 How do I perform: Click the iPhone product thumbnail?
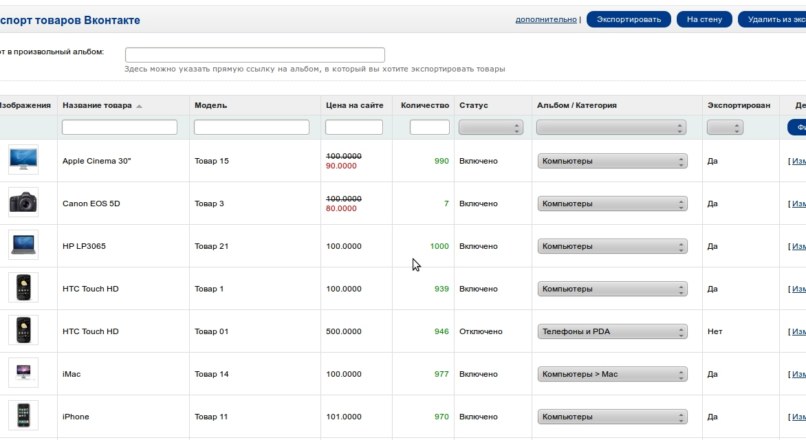[23, 415]
